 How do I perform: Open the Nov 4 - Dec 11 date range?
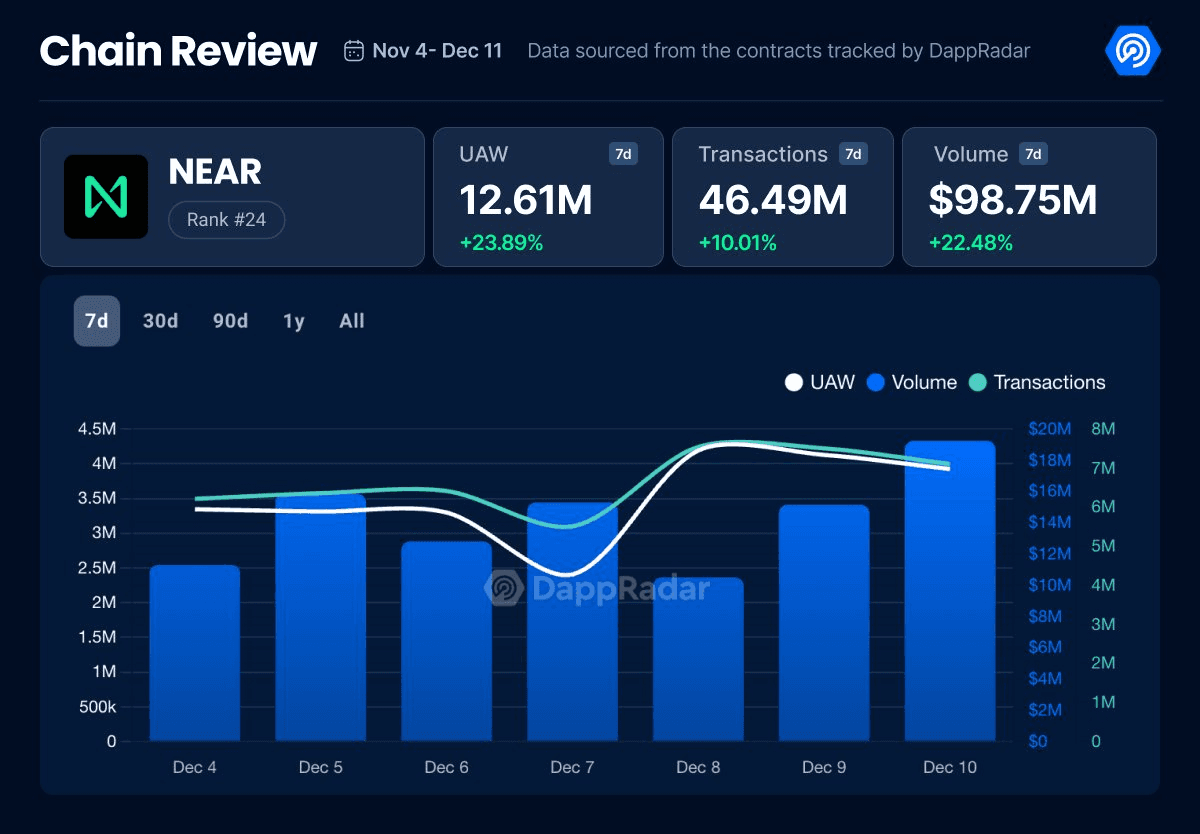[x=437, y=51]
